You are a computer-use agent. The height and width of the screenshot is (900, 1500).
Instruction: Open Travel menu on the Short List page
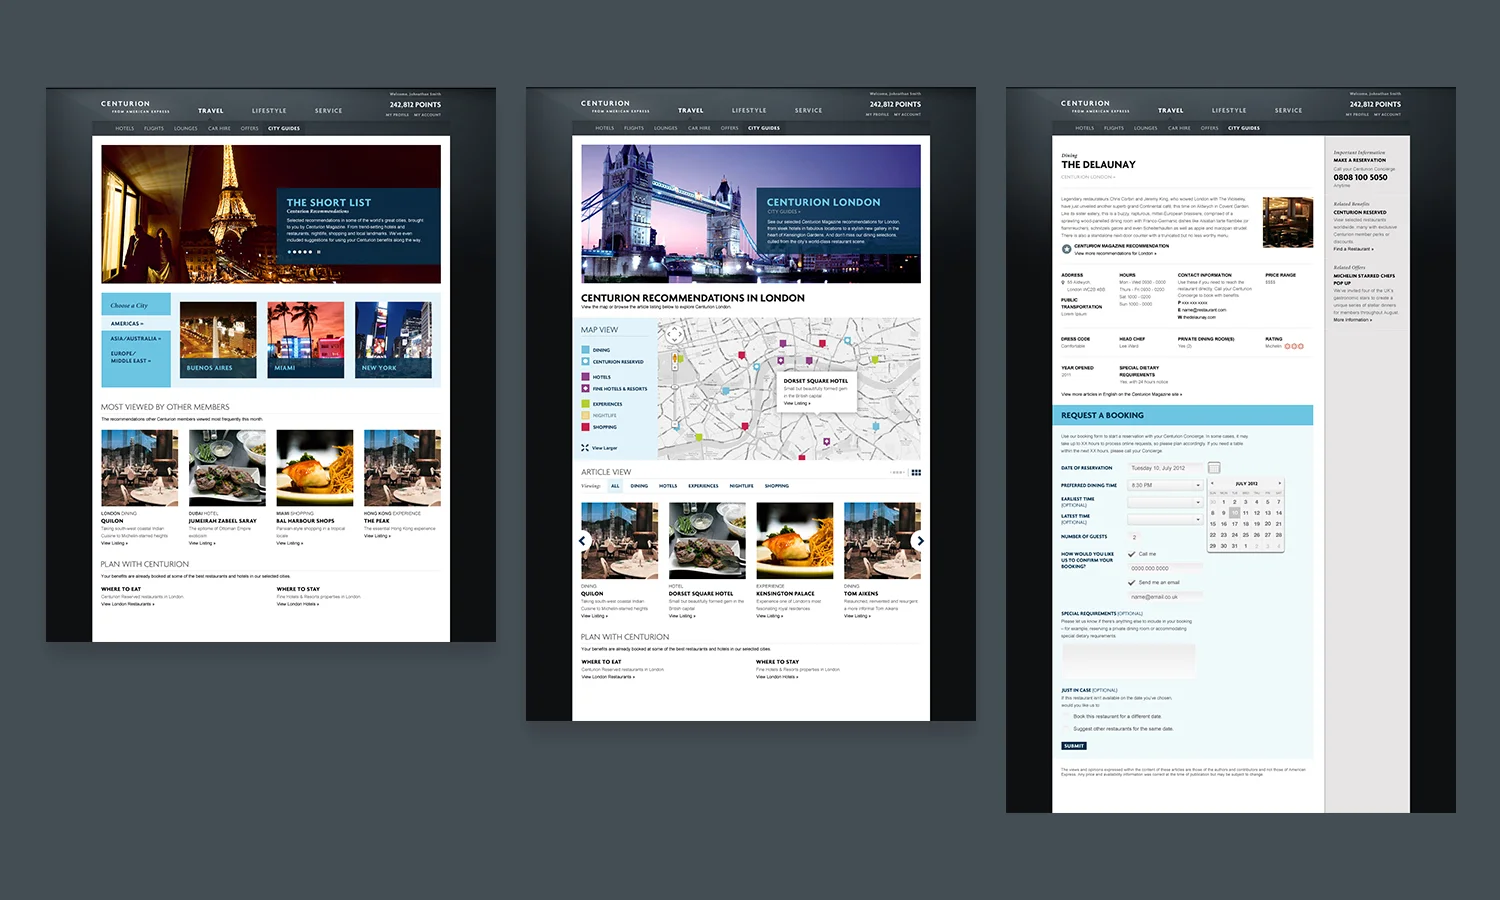tap(211, 111)
